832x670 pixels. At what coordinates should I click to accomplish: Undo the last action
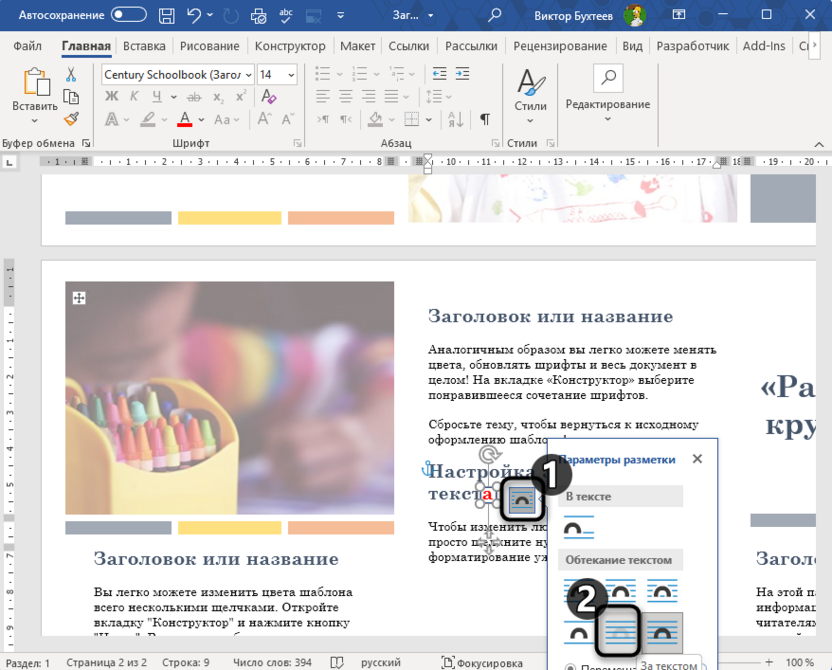coord(194,15)
